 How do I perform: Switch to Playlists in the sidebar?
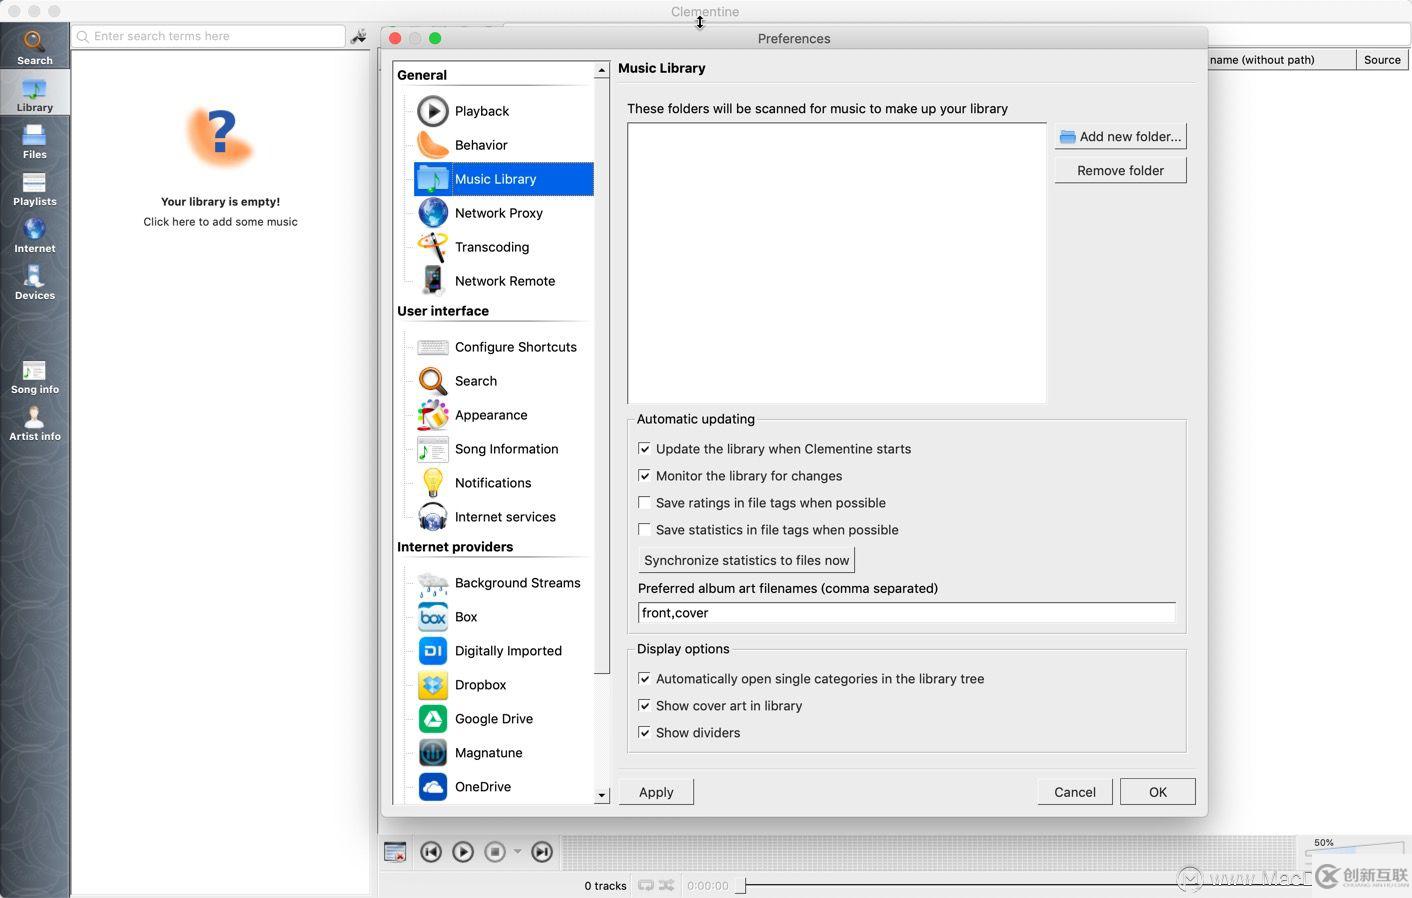34,188
